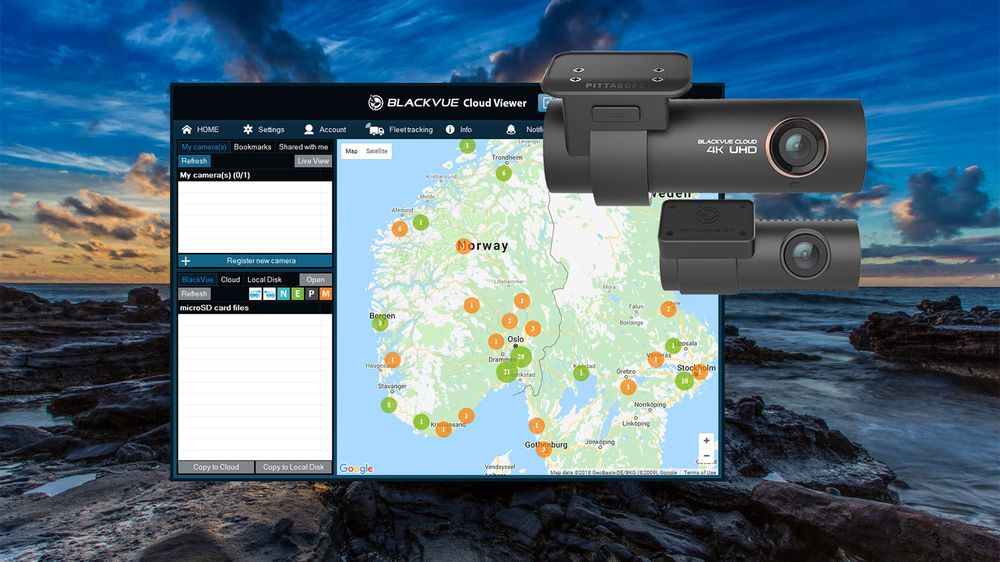Toggle the N (Normal) file filter
The height and width of the screenshot is (562, 1000).
click(x=283, y=293)
